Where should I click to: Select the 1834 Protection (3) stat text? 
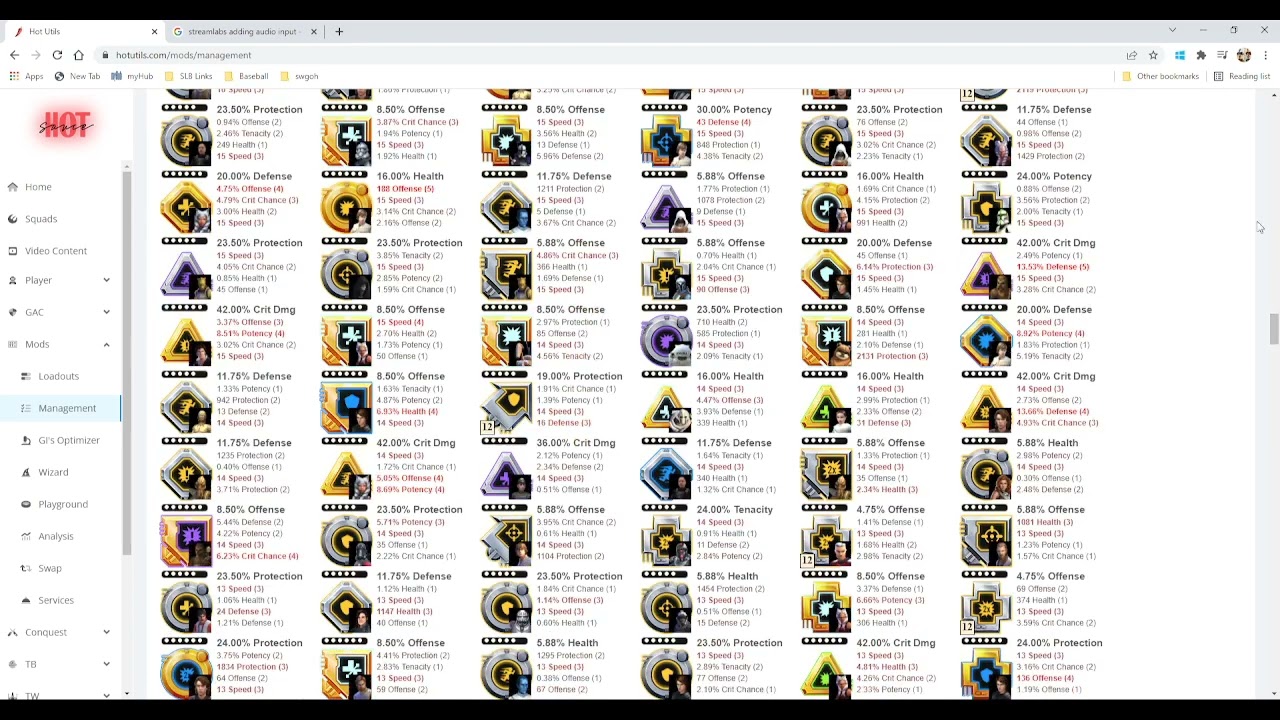[x=252, y=667]
